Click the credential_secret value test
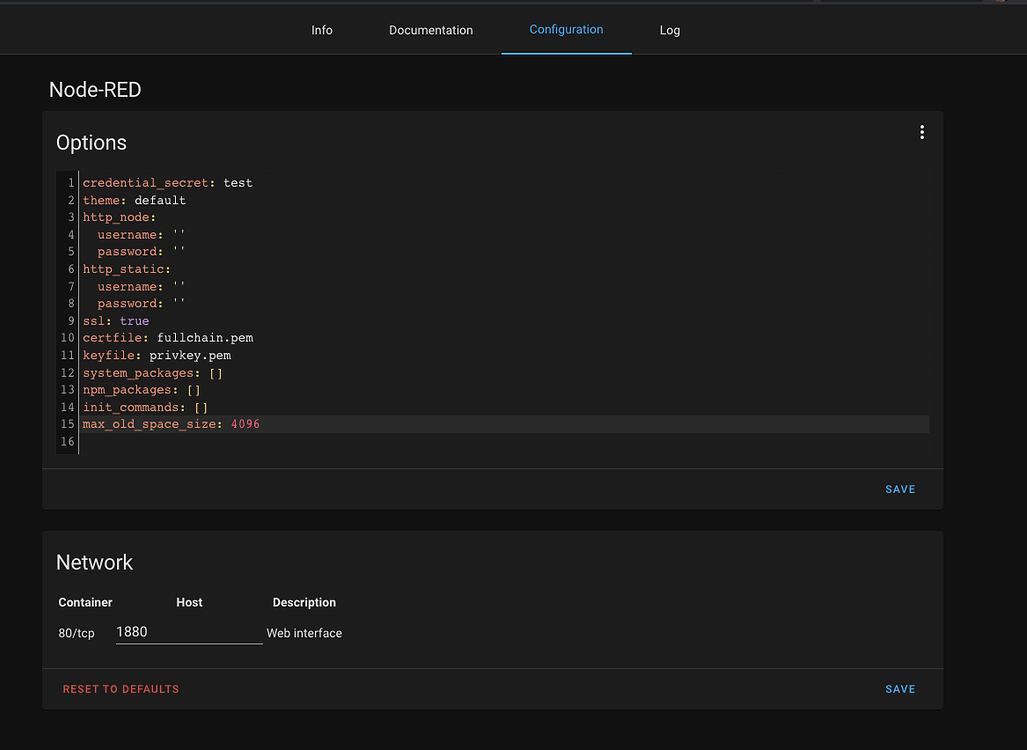 (x=238, y=182)
